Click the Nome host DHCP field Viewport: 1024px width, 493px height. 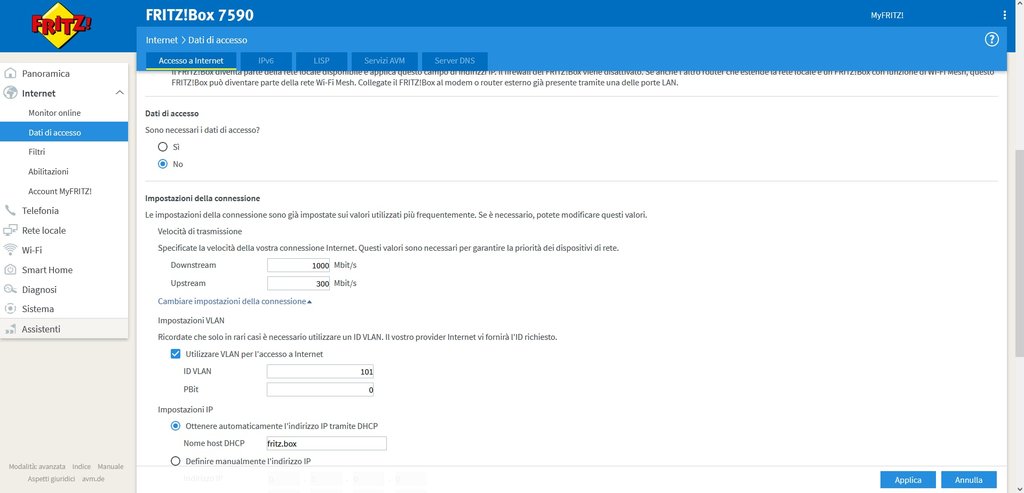pyautogui.click(x=327, y=443)
